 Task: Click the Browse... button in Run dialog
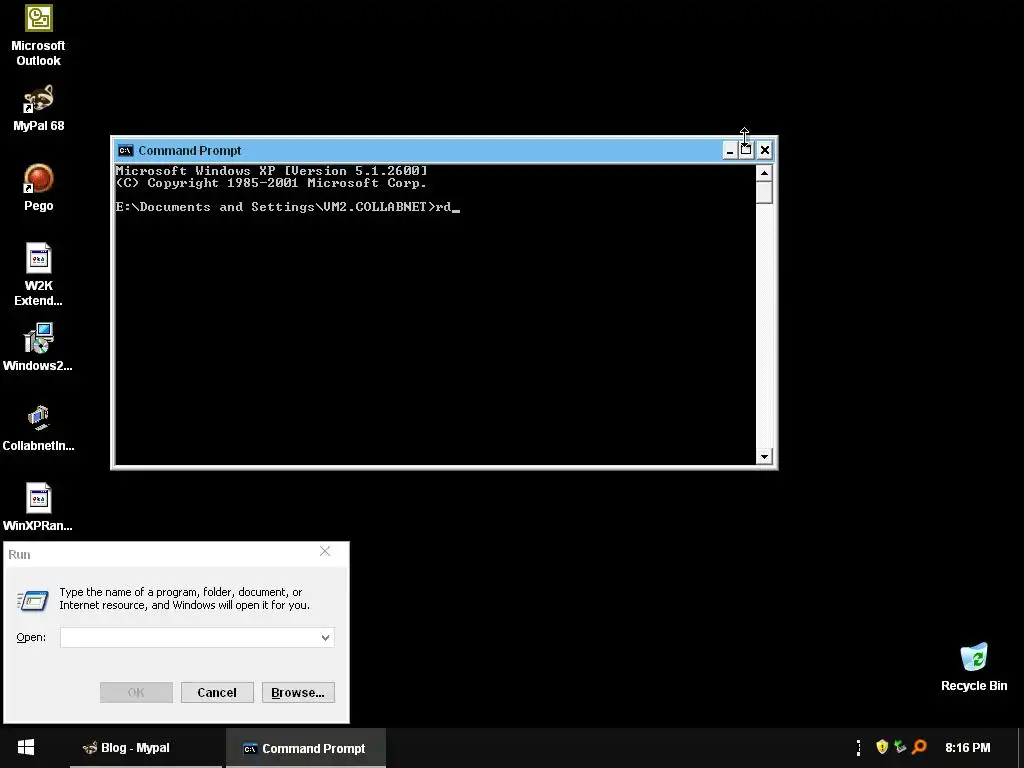(298, 692)
